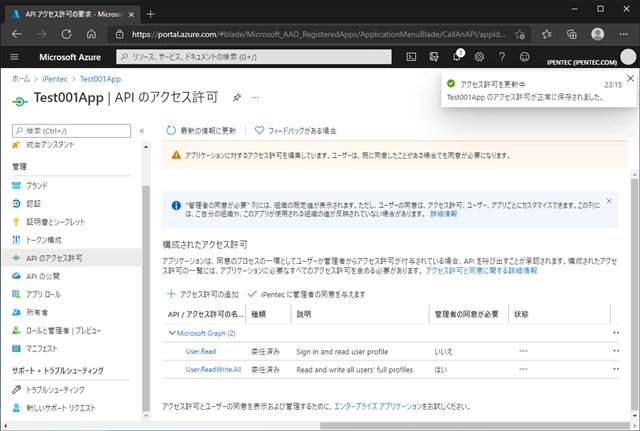Open the browser favorites list icon
Image resolution: width=640 pixels, height=431 pixels.
(547, 34)
